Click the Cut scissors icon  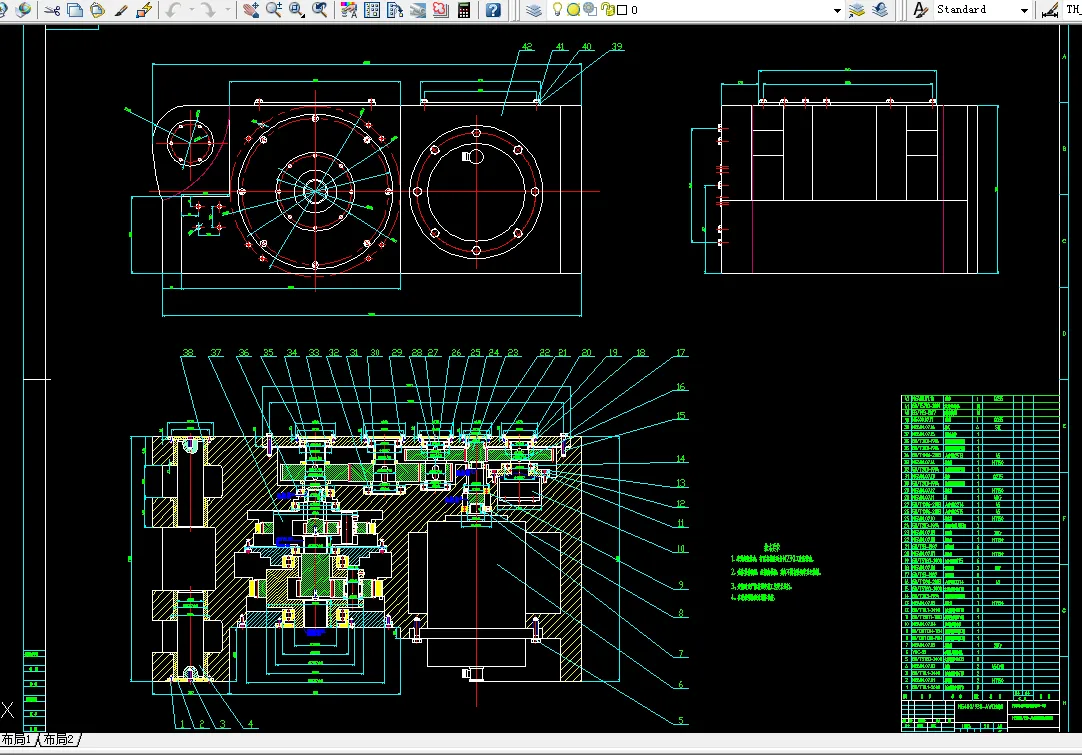pos(52,10)
